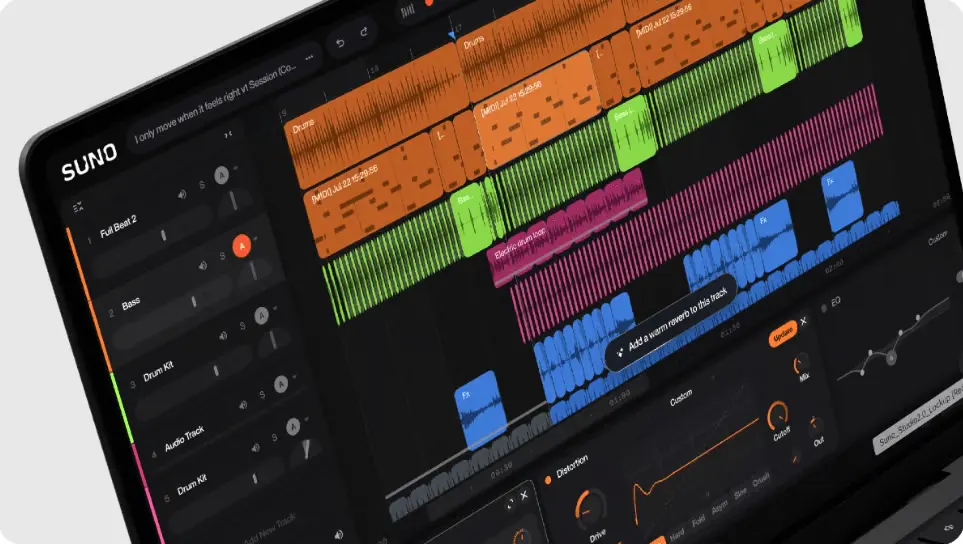Click sparkle icon in the reverb prompt bubble

[x=620, y=353]
